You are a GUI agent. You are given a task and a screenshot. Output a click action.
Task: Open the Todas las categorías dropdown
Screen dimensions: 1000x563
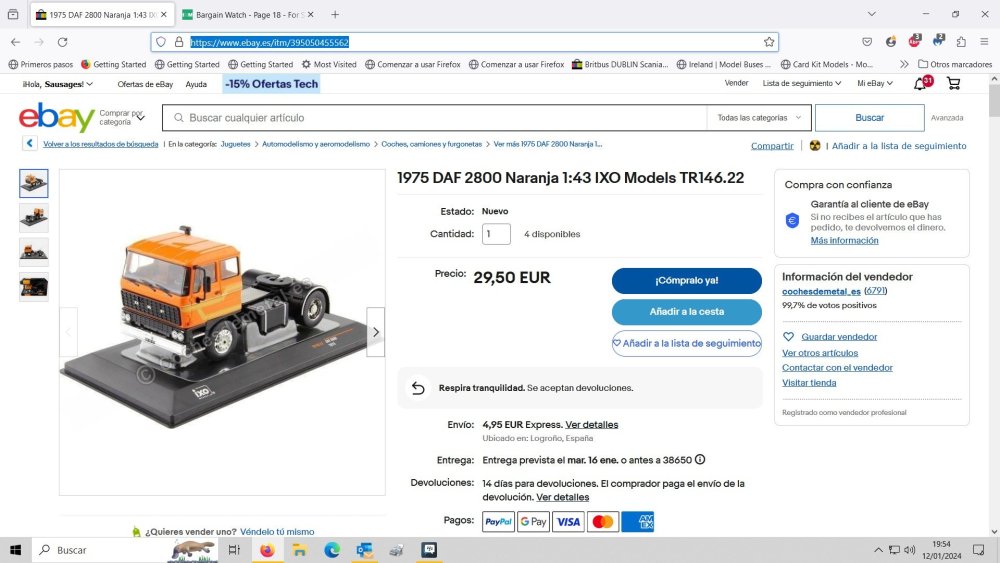tap(759, 118)
